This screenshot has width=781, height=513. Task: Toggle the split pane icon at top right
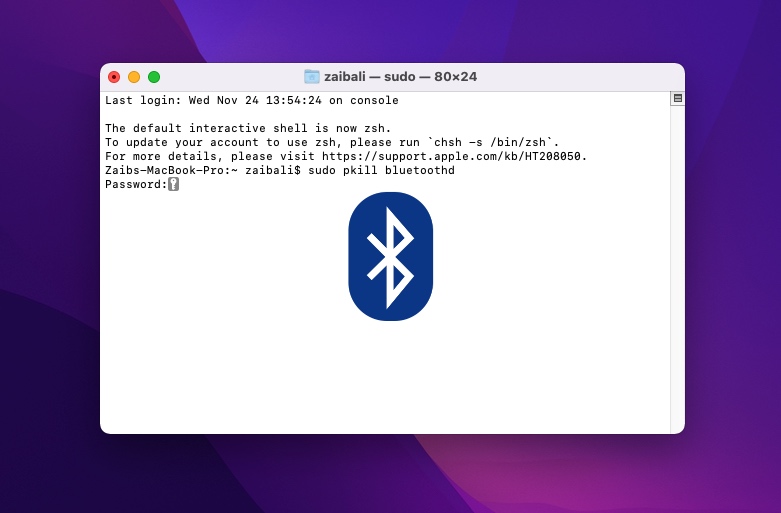tap(677, 98)
